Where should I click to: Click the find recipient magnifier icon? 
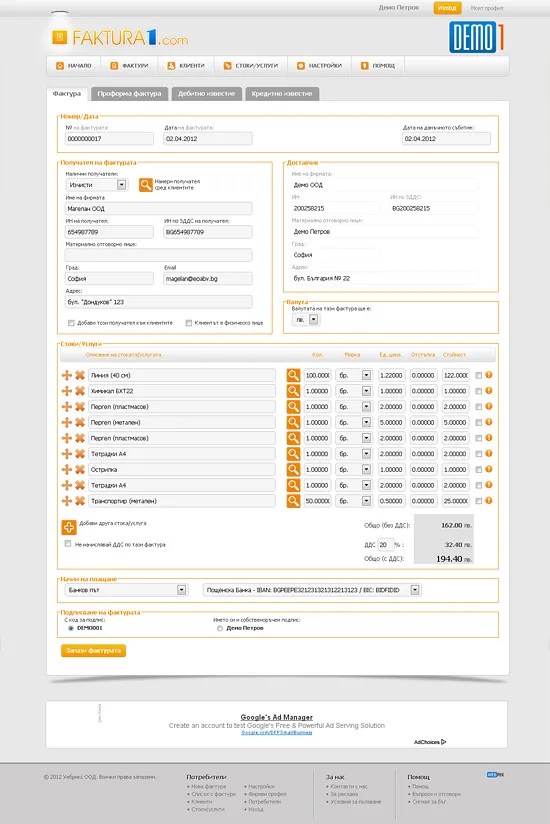point(146,184)
